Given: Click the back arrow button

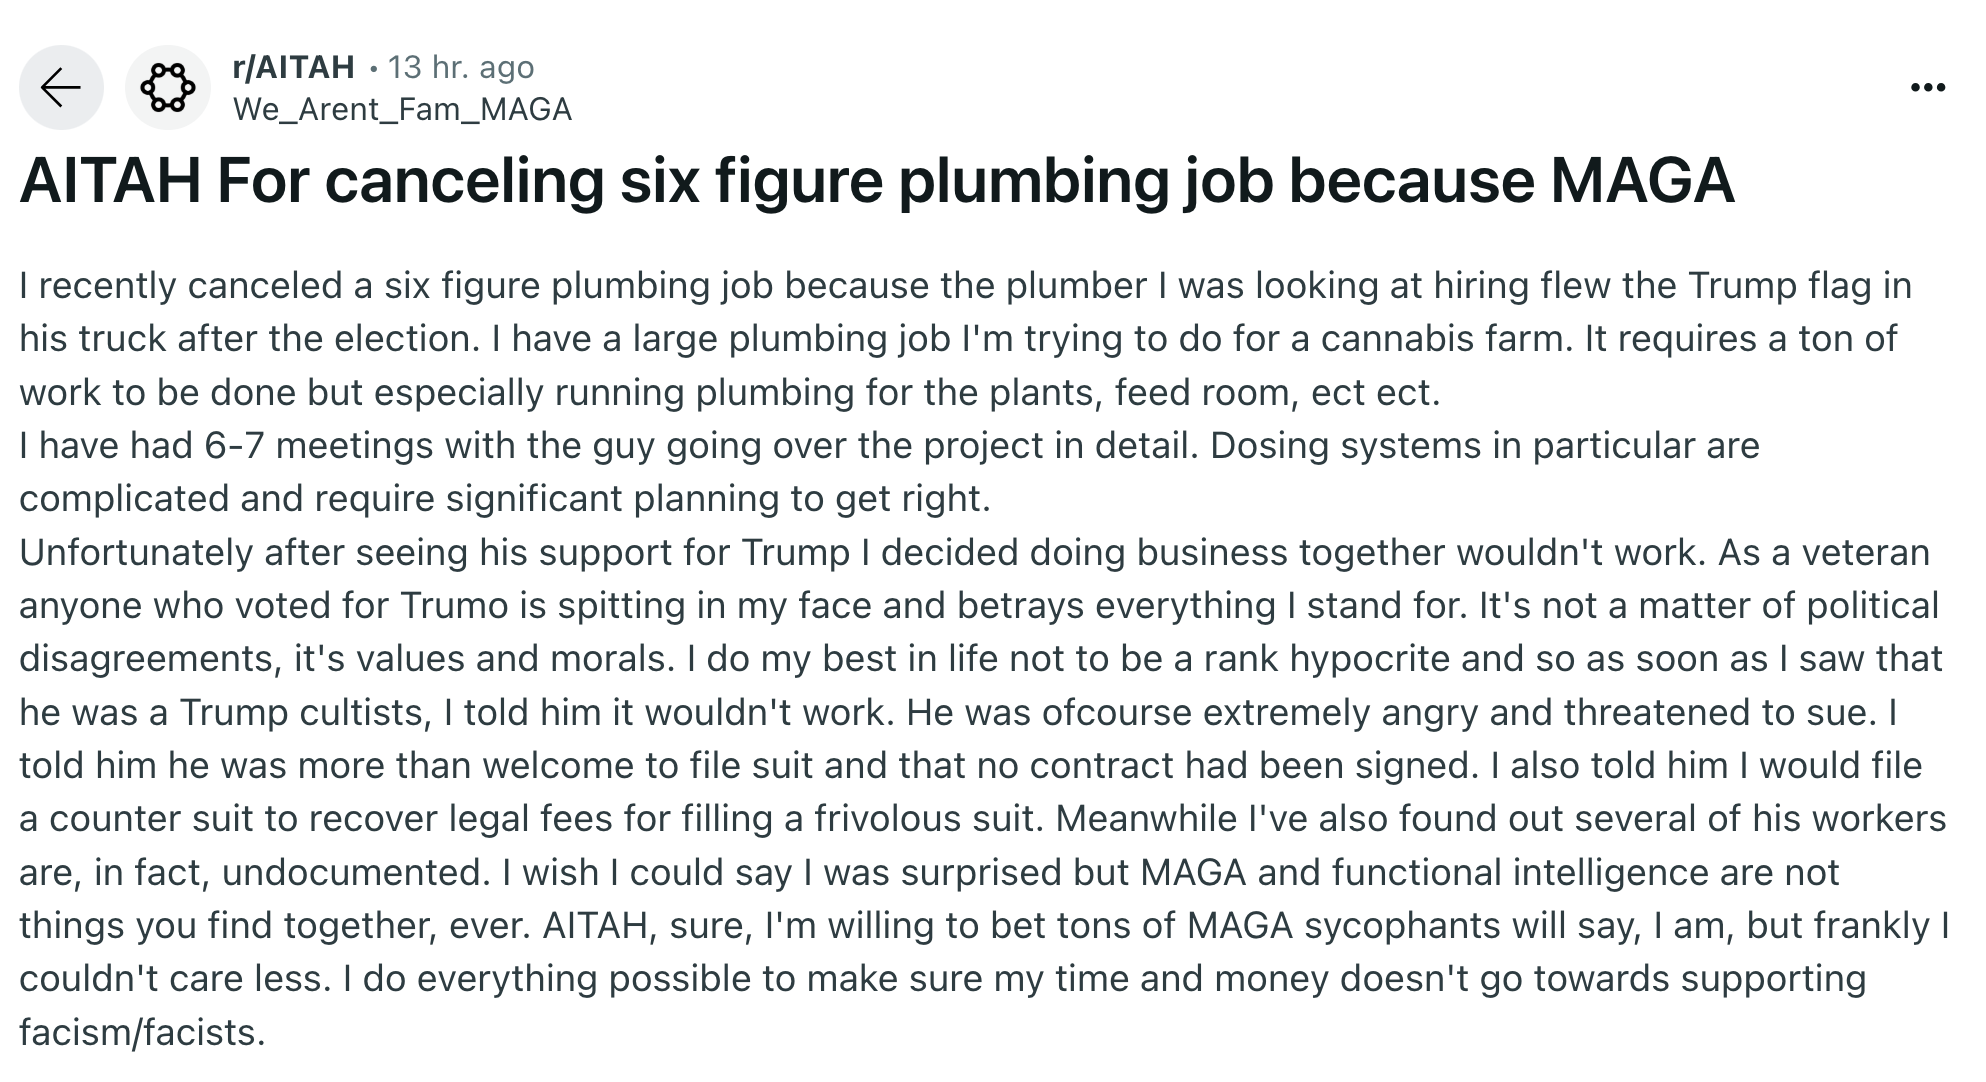Looking at the screenshot, I should click(61, 88).
